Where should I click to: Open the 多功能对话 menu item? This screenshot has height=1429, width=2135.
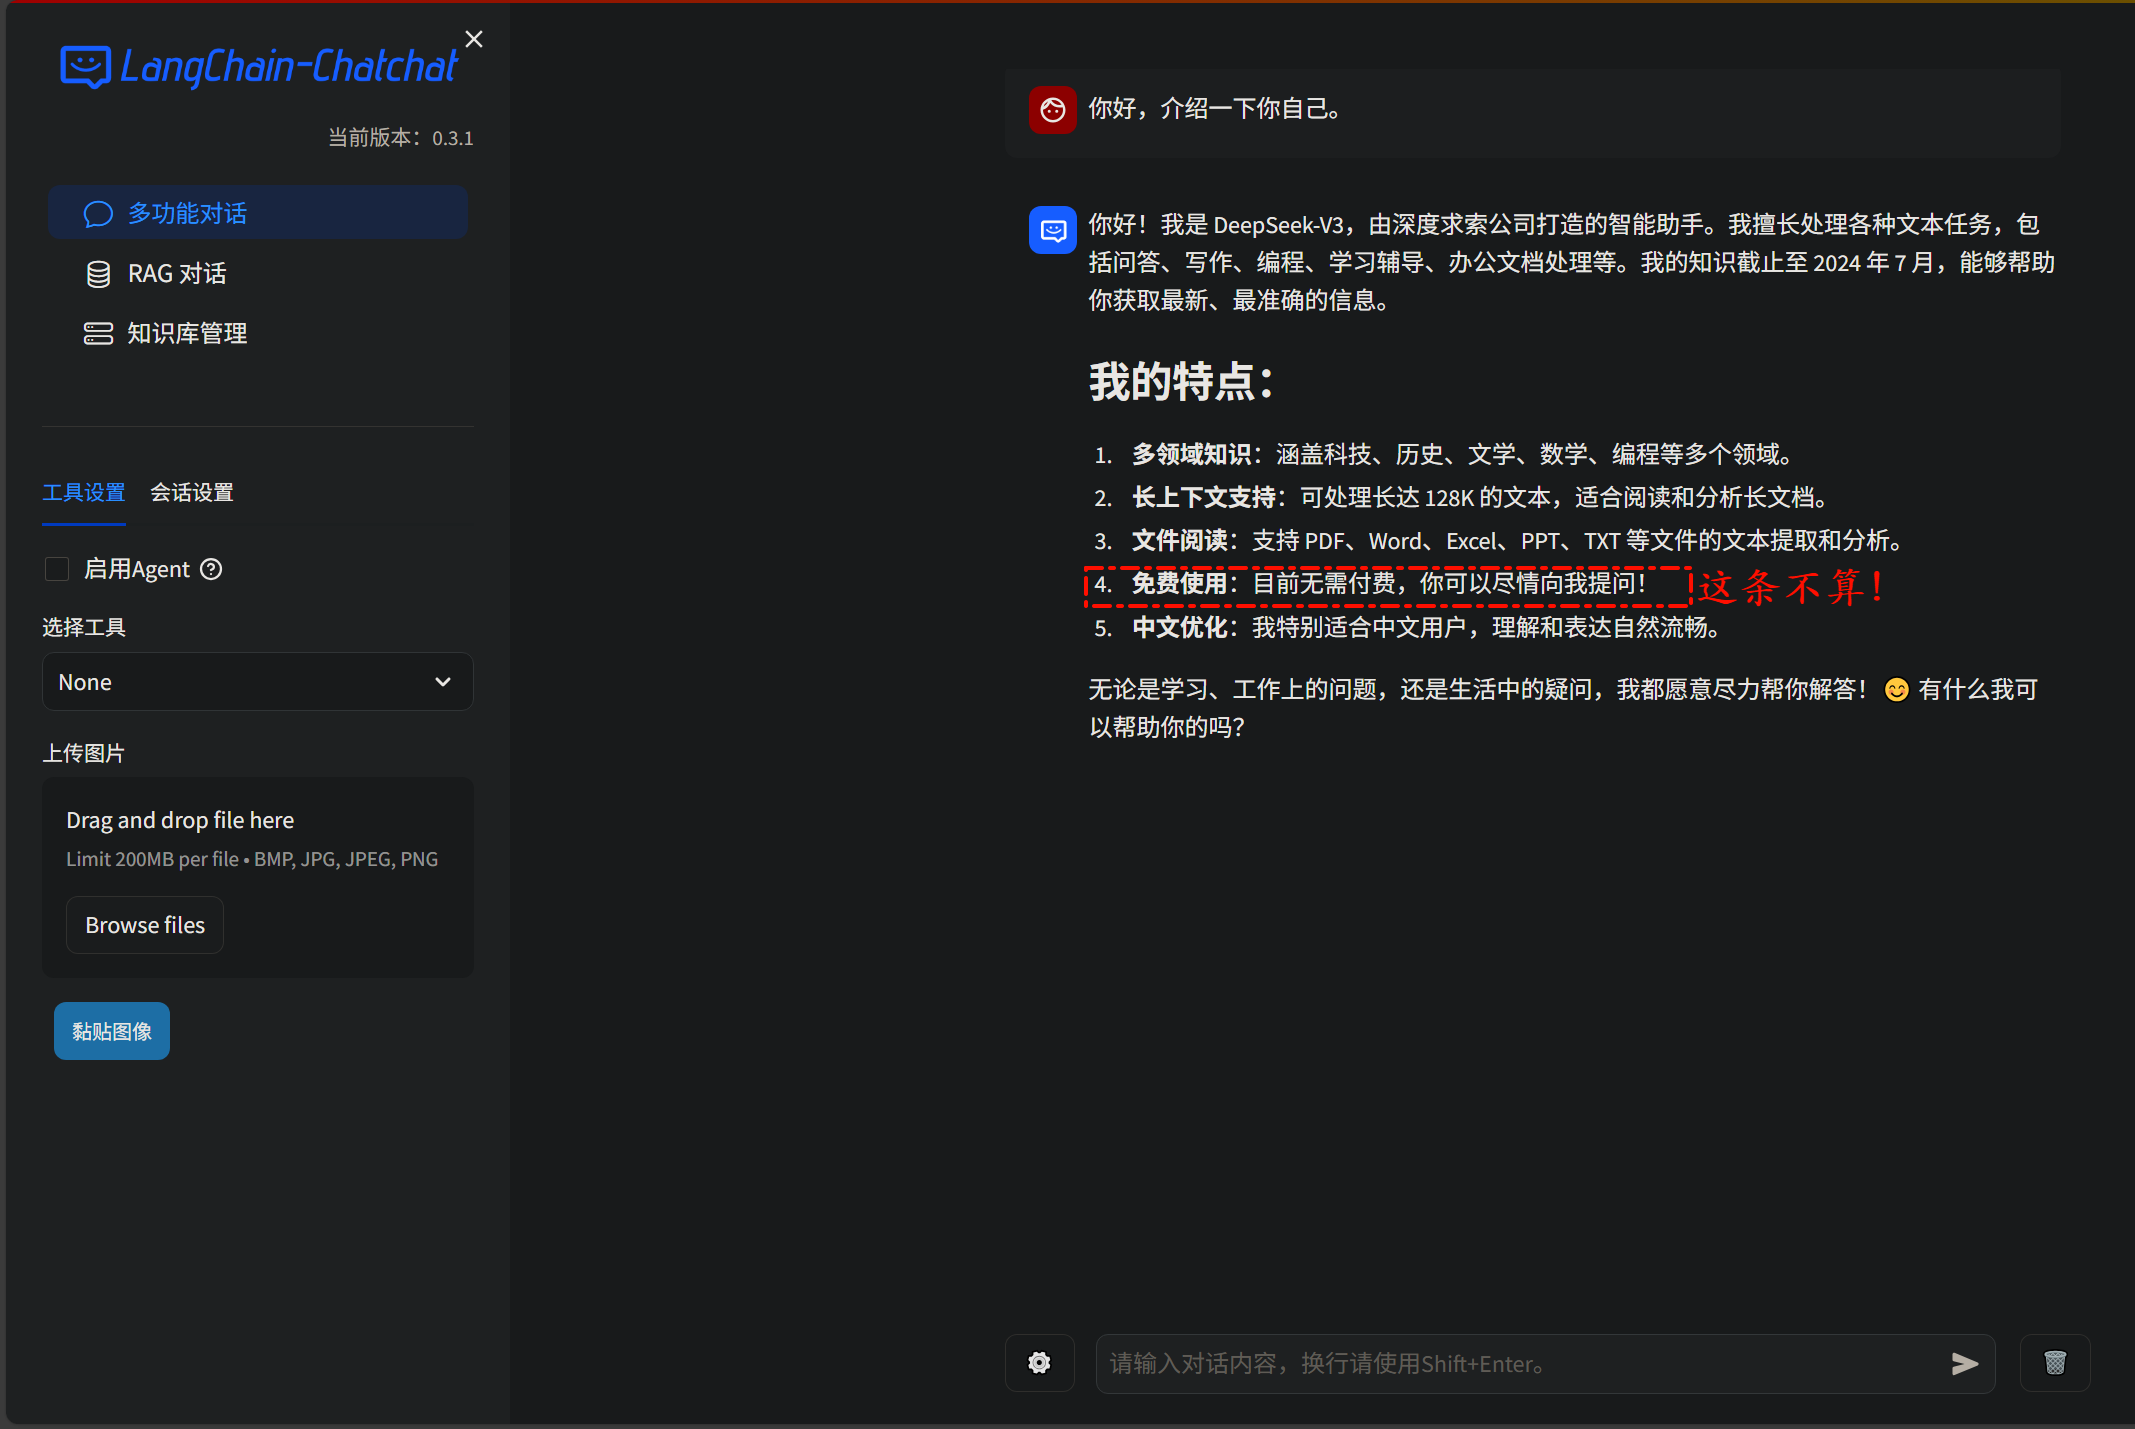(258, 213)
